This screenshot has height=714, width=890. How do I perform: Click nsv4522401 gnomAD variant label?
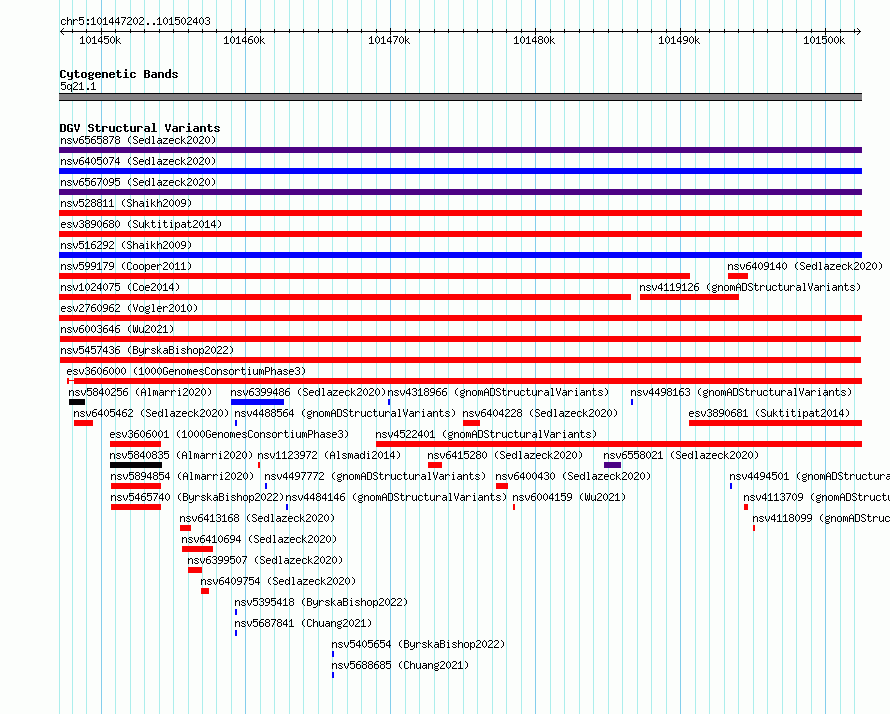click(486, 434)
